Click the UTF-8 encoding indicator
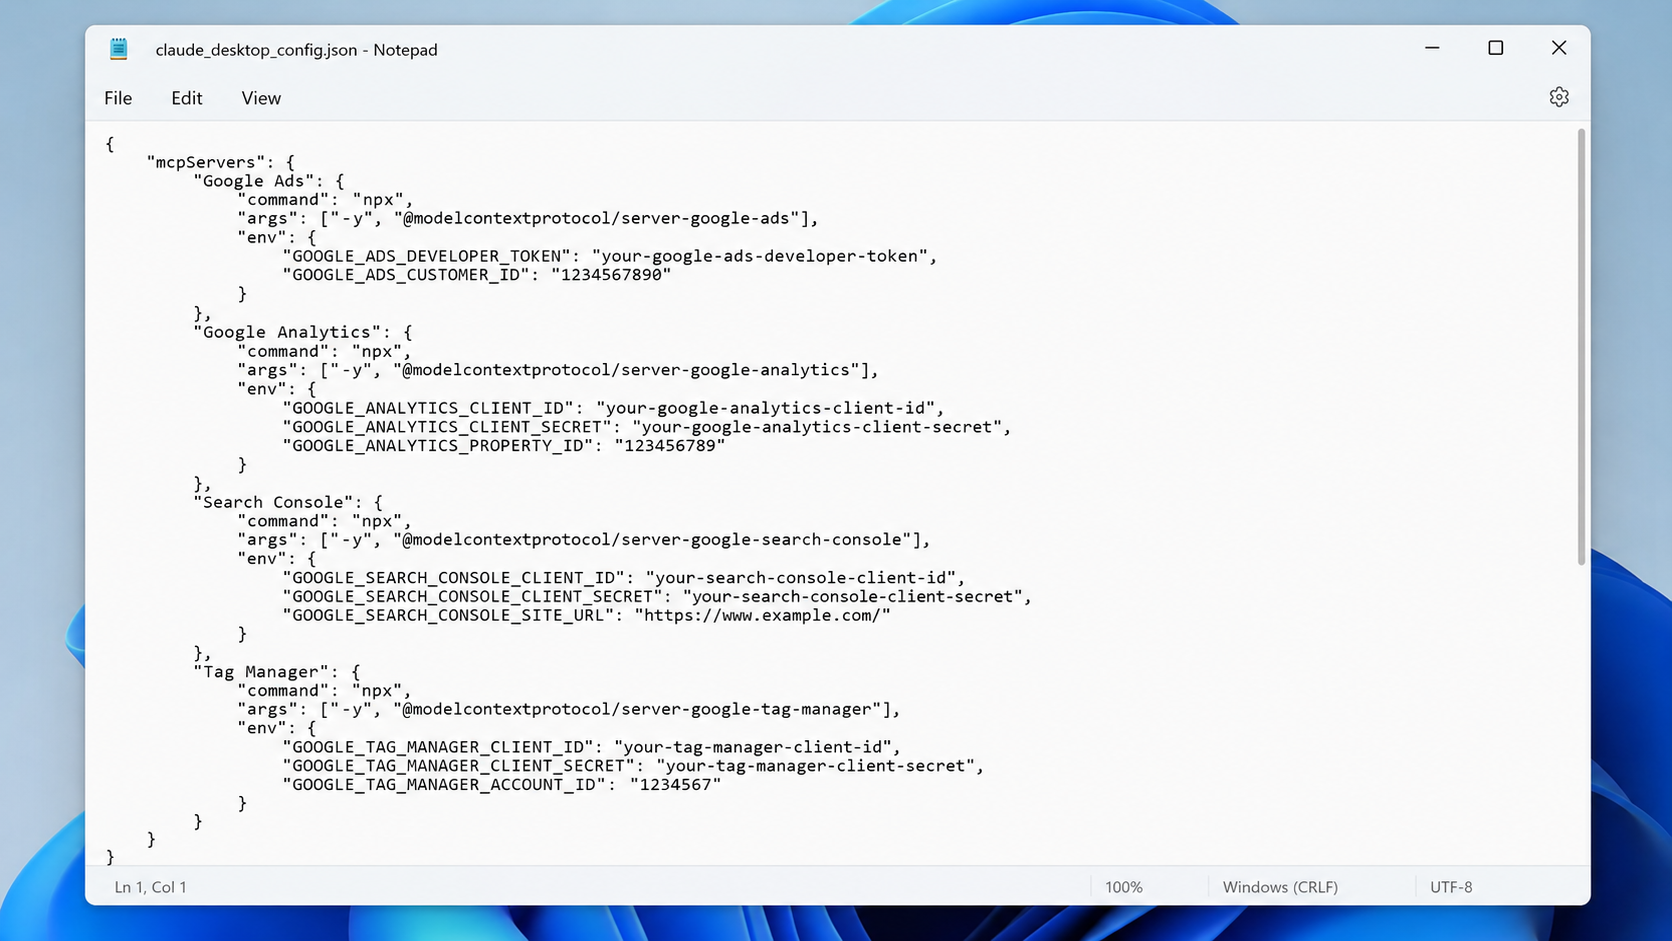Image resolution: width=1672 pixels, height=941 pixels. tap(1451, 887)
